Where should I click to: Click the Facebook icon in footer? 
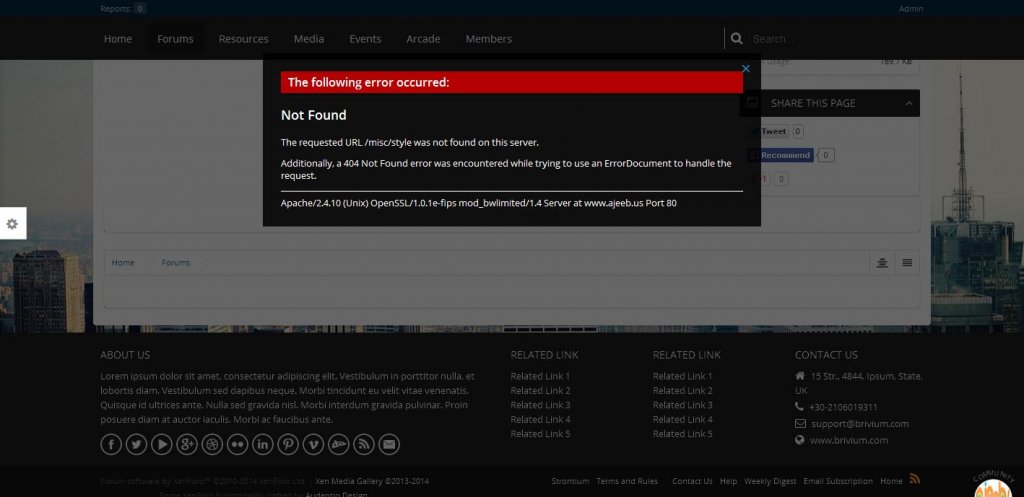click(111, 444)
